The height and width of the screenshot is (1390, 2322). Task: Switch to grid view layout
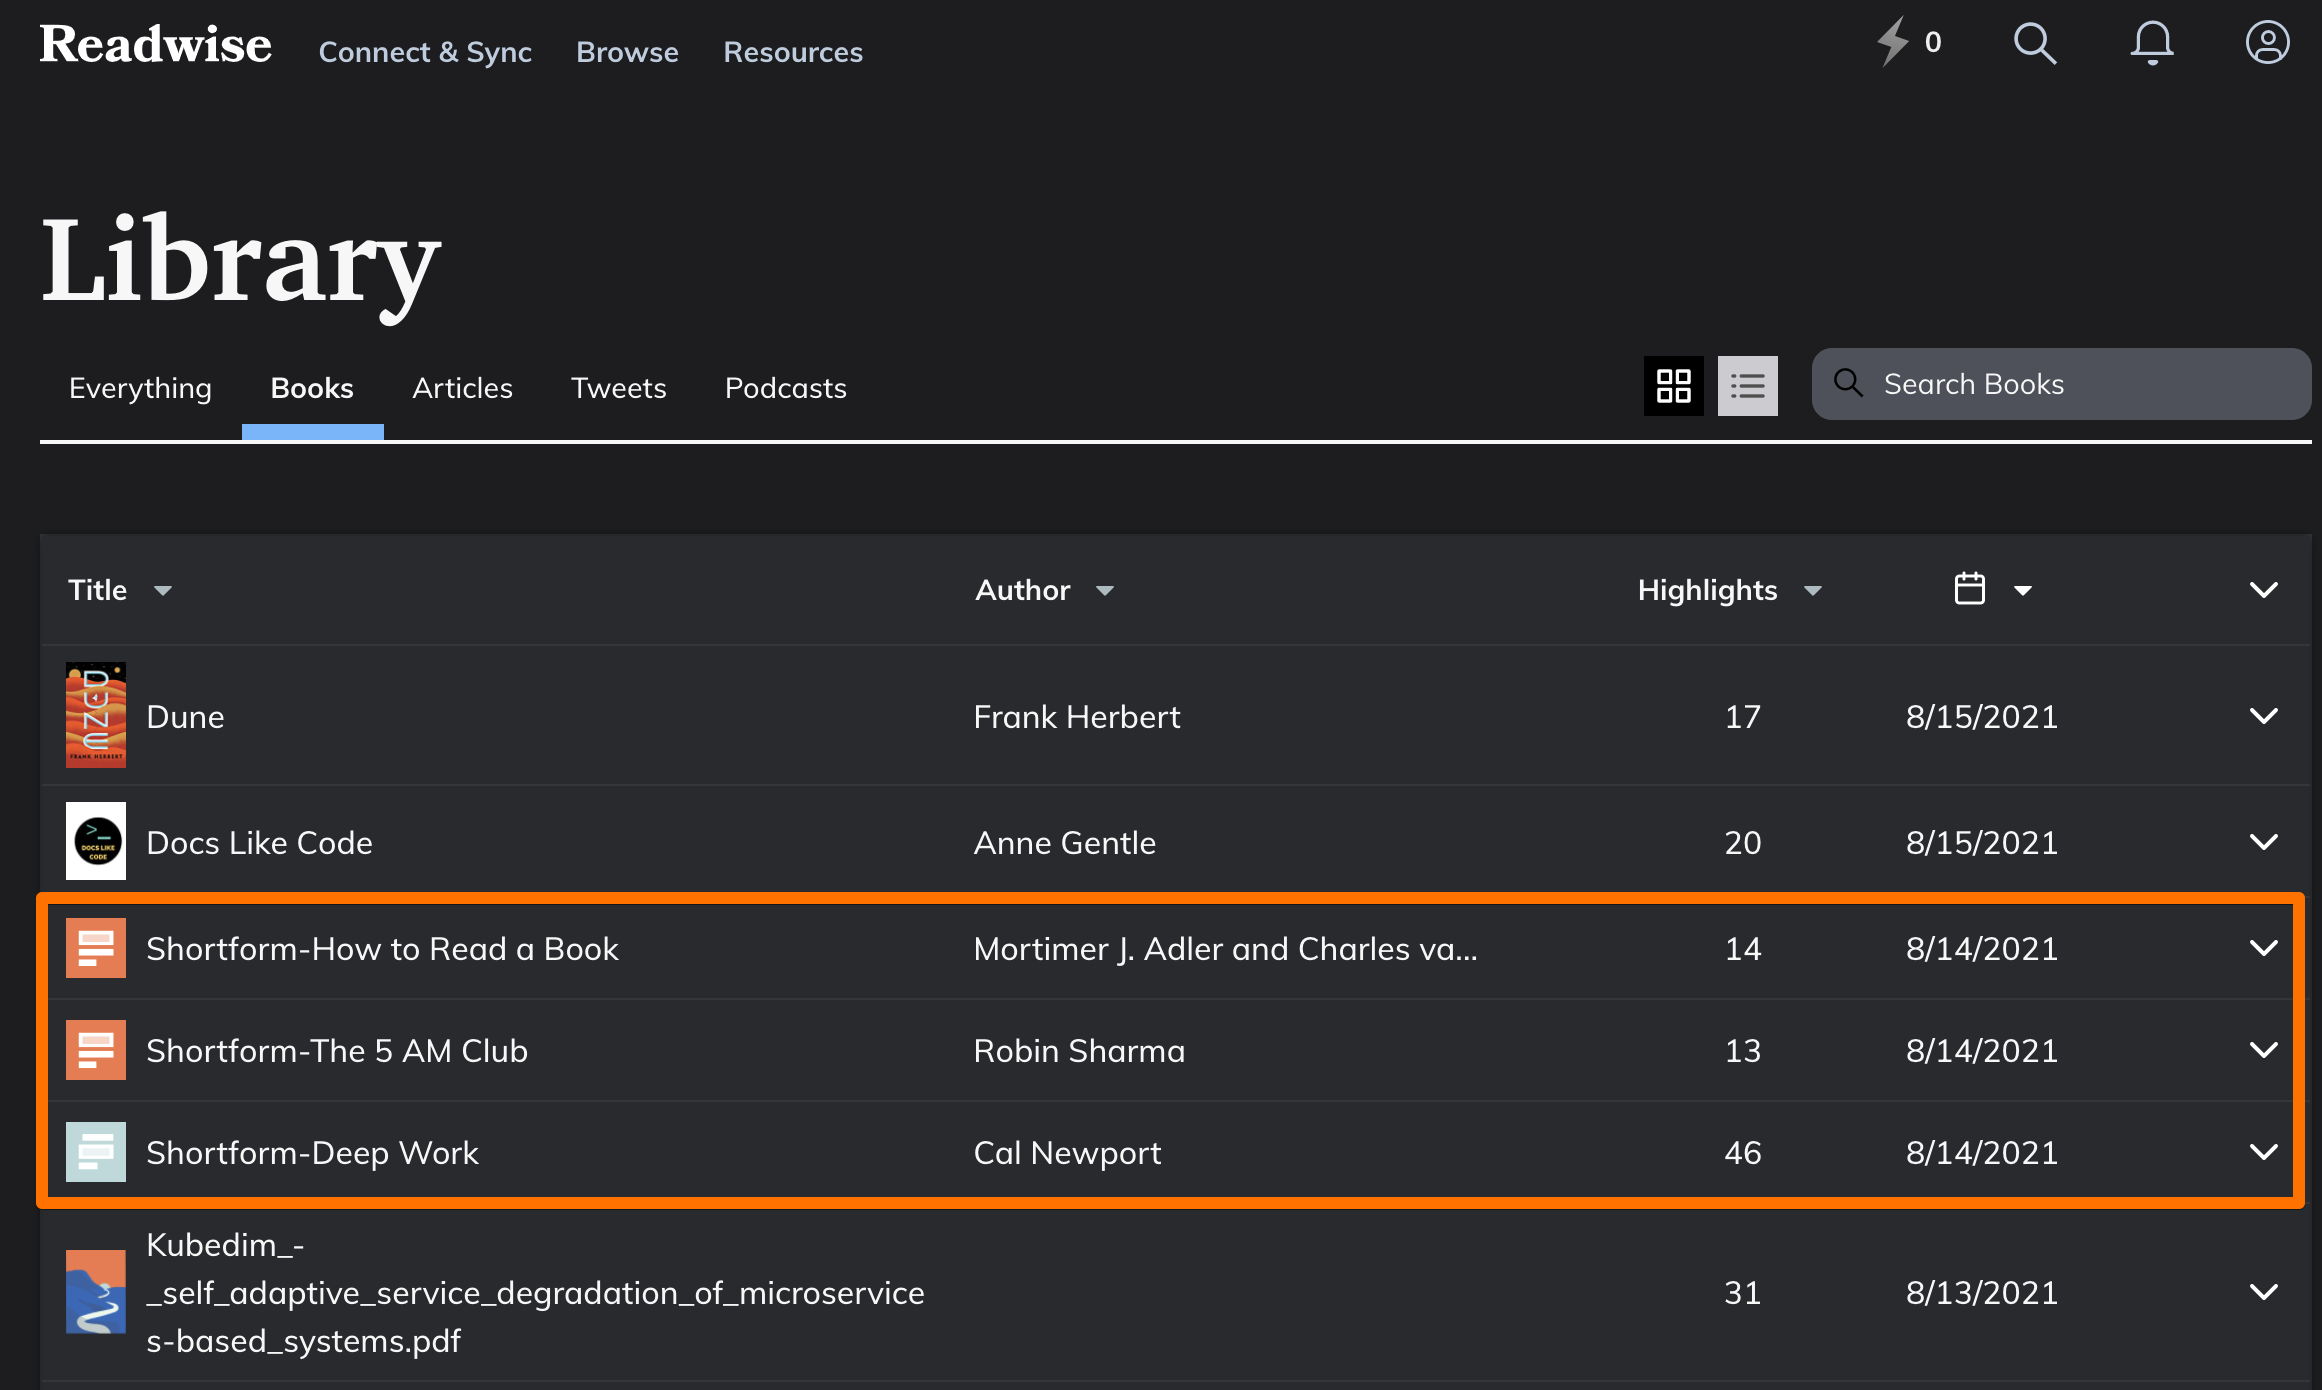(1674, 386)
